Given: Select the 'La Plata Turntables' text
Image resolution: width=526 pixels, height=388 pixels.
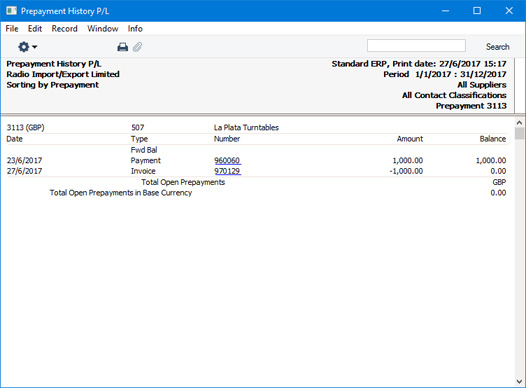Looking at the screenshot, I should (246, 127).
